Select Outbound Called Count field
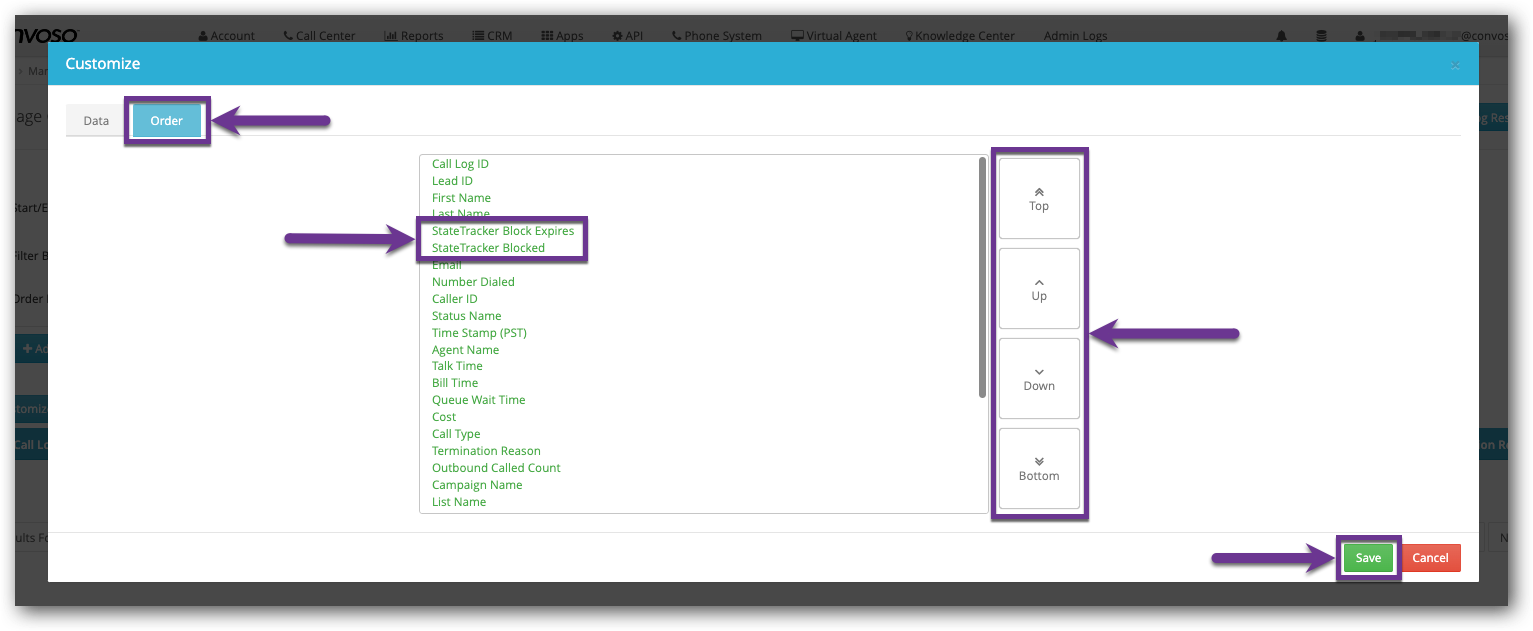The width and height of the screenshot is (1533, 631). tap(496, 468)
